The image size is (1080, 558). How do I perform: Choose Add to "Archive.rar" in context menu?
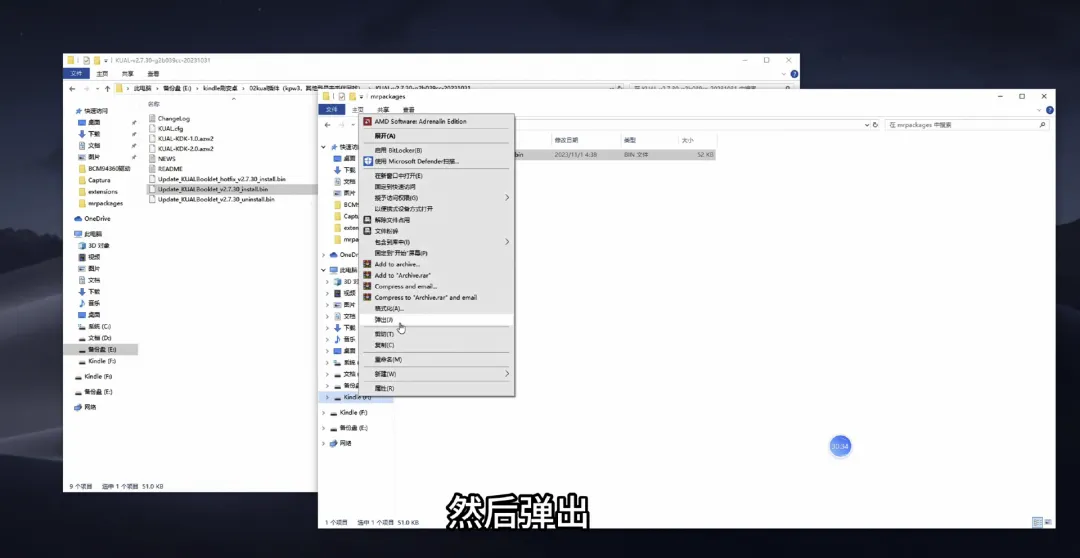[x=437, y=275]
